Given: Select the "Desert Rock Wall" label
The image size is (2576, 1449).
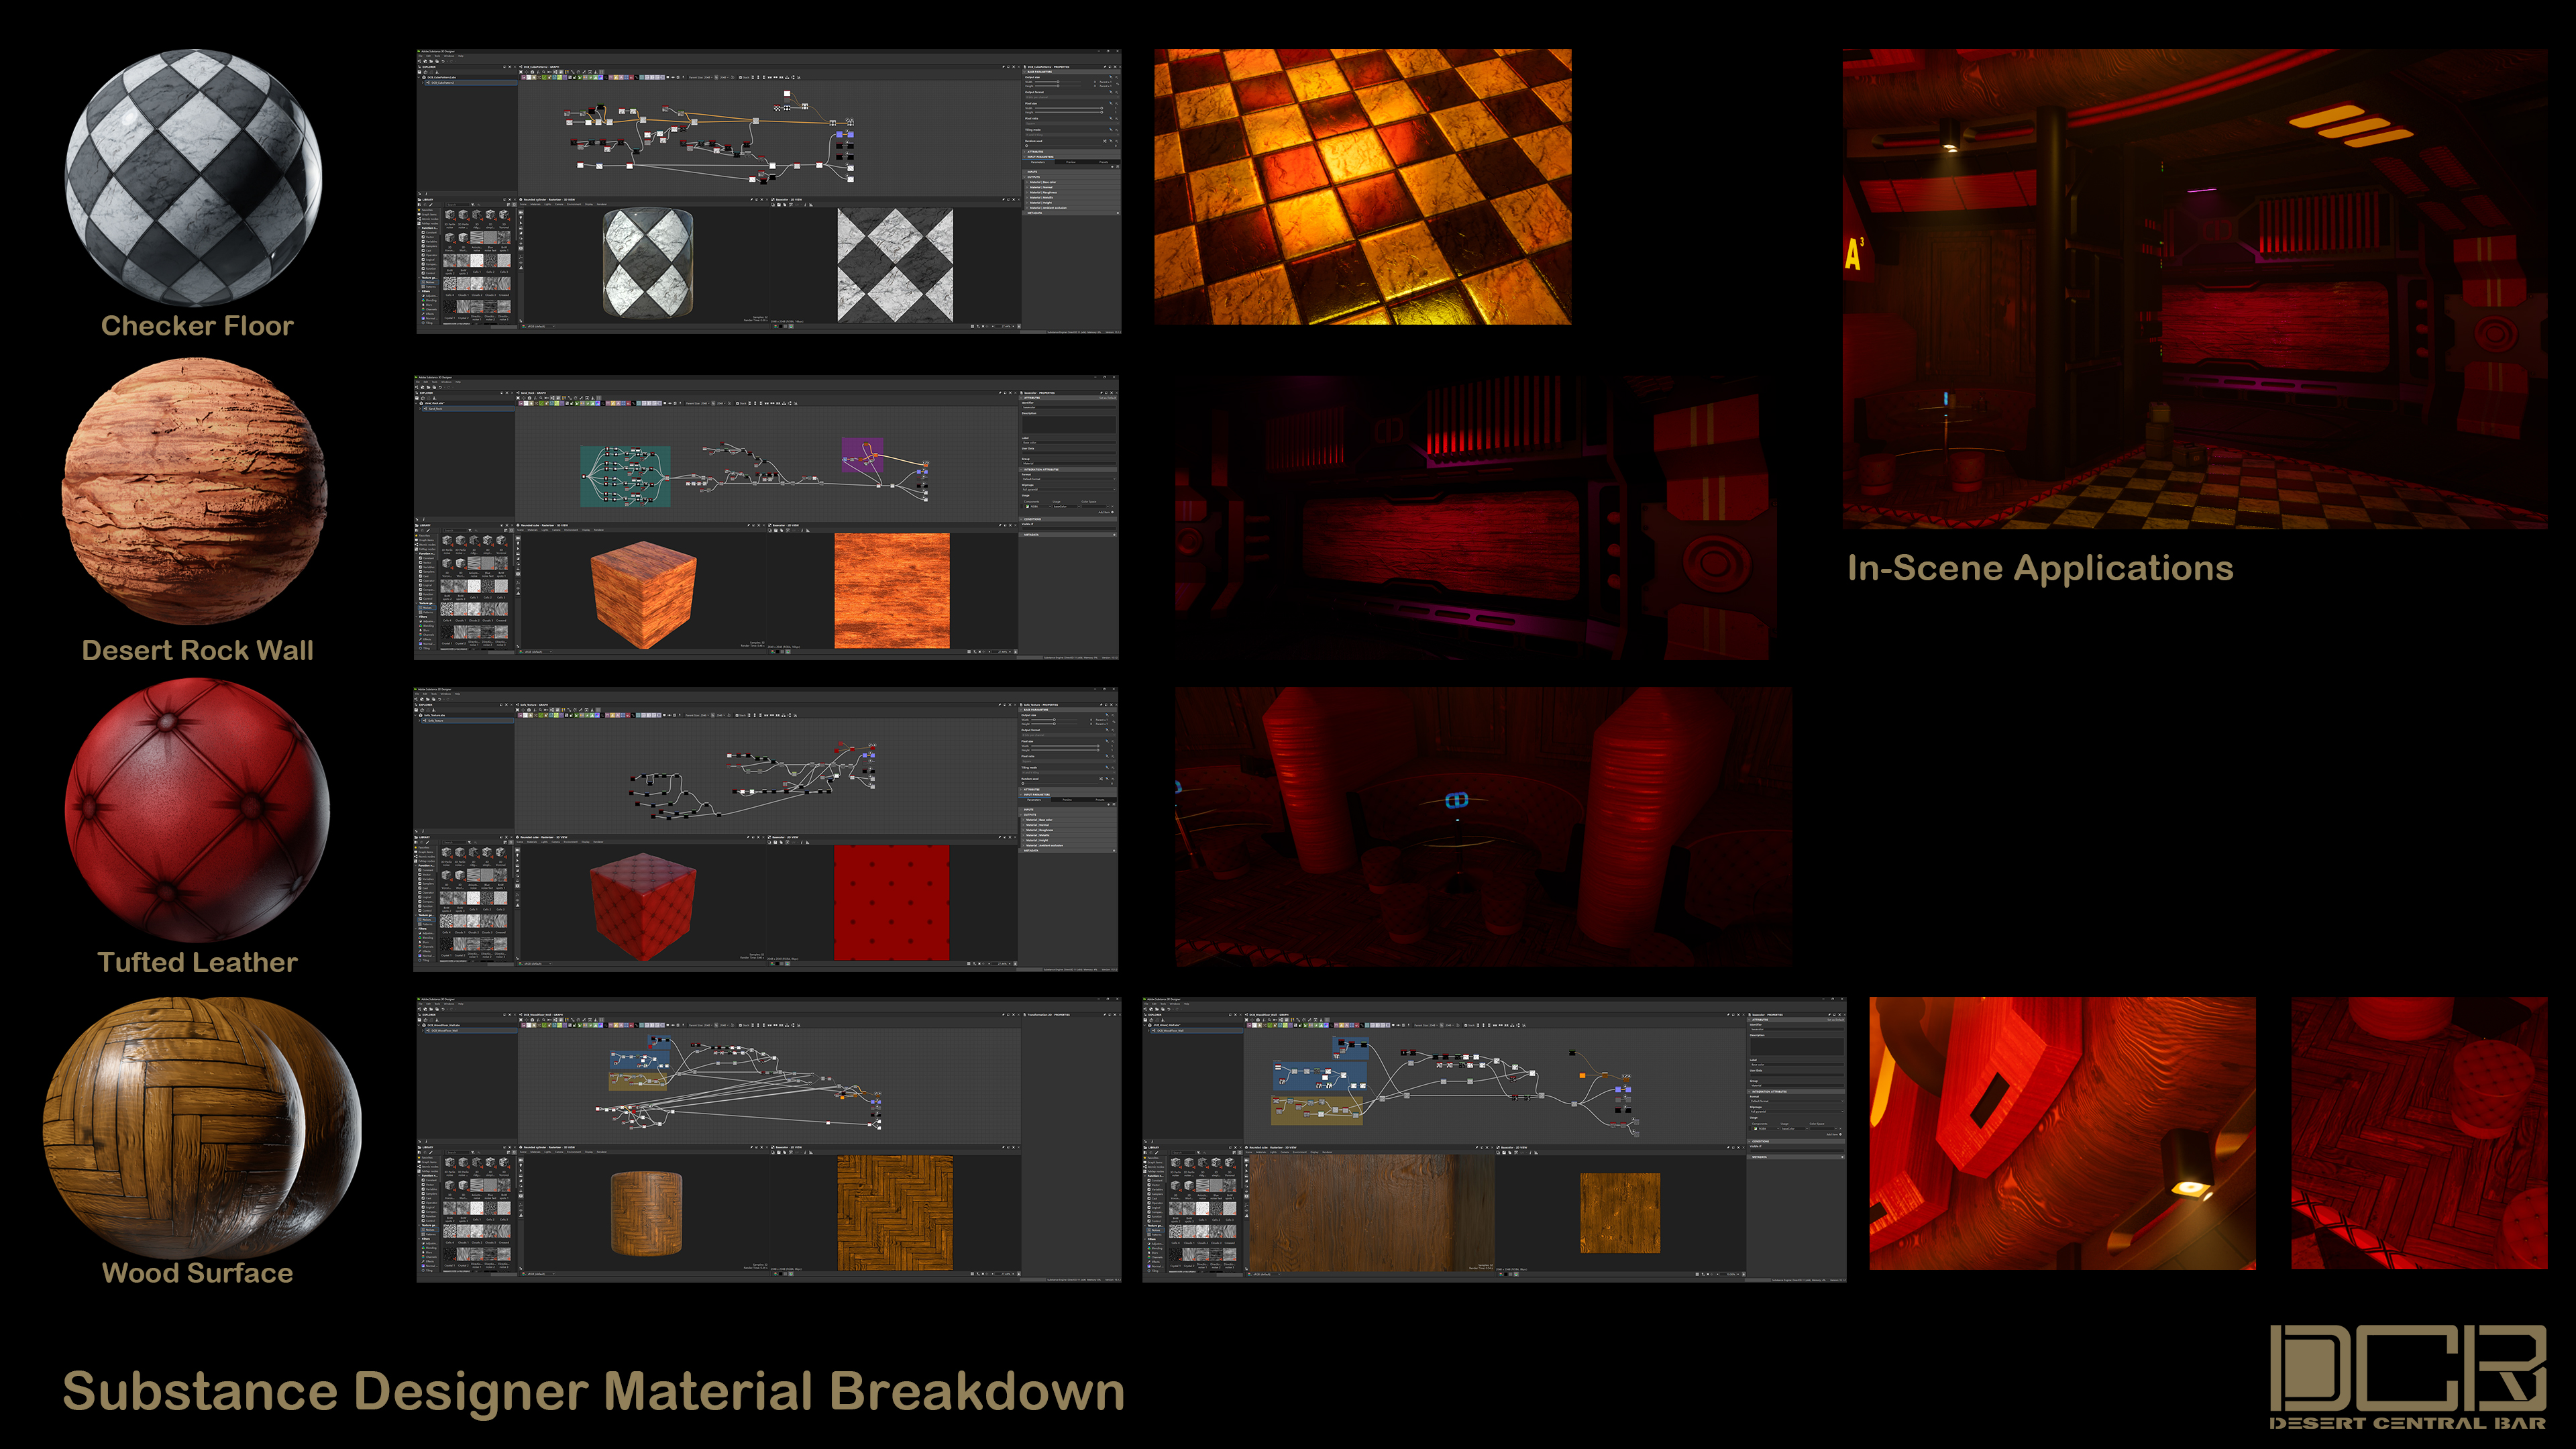Looking at the screenshot, I should 197,650.
